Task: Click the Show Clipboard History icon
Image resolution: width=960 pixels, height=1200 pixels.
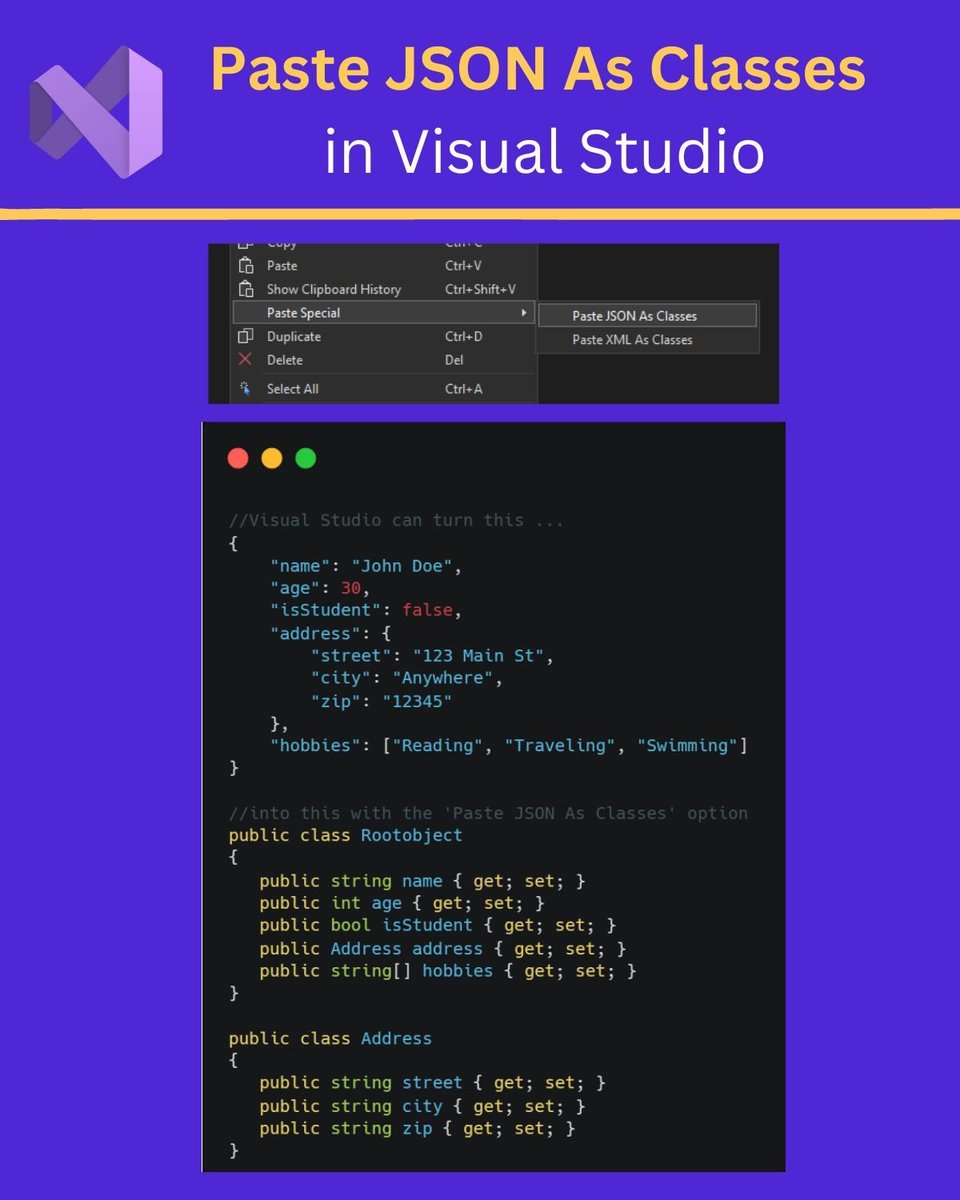Action: pos(246,289)
